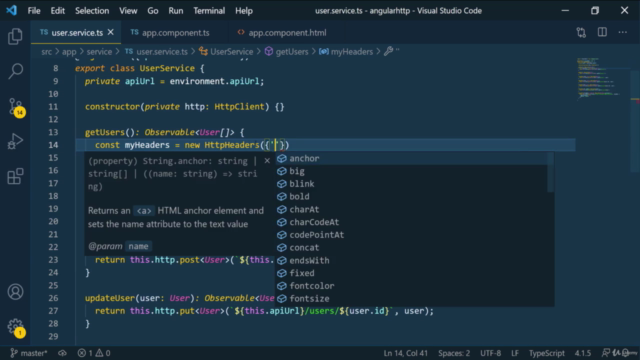Click the master branch in status bar
Viewport: 640px width, 360px height.
click(29, 353)
